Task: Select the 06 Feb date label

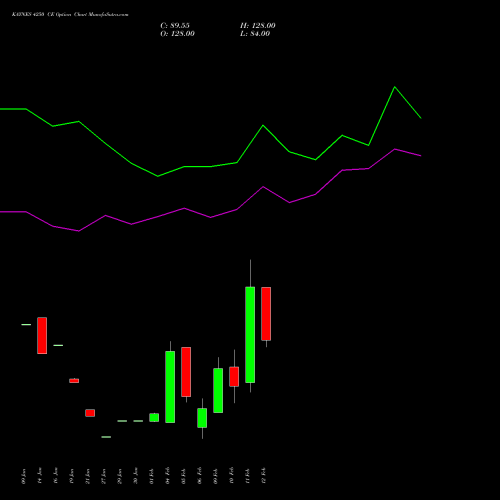Action: (x=200, y=476)
